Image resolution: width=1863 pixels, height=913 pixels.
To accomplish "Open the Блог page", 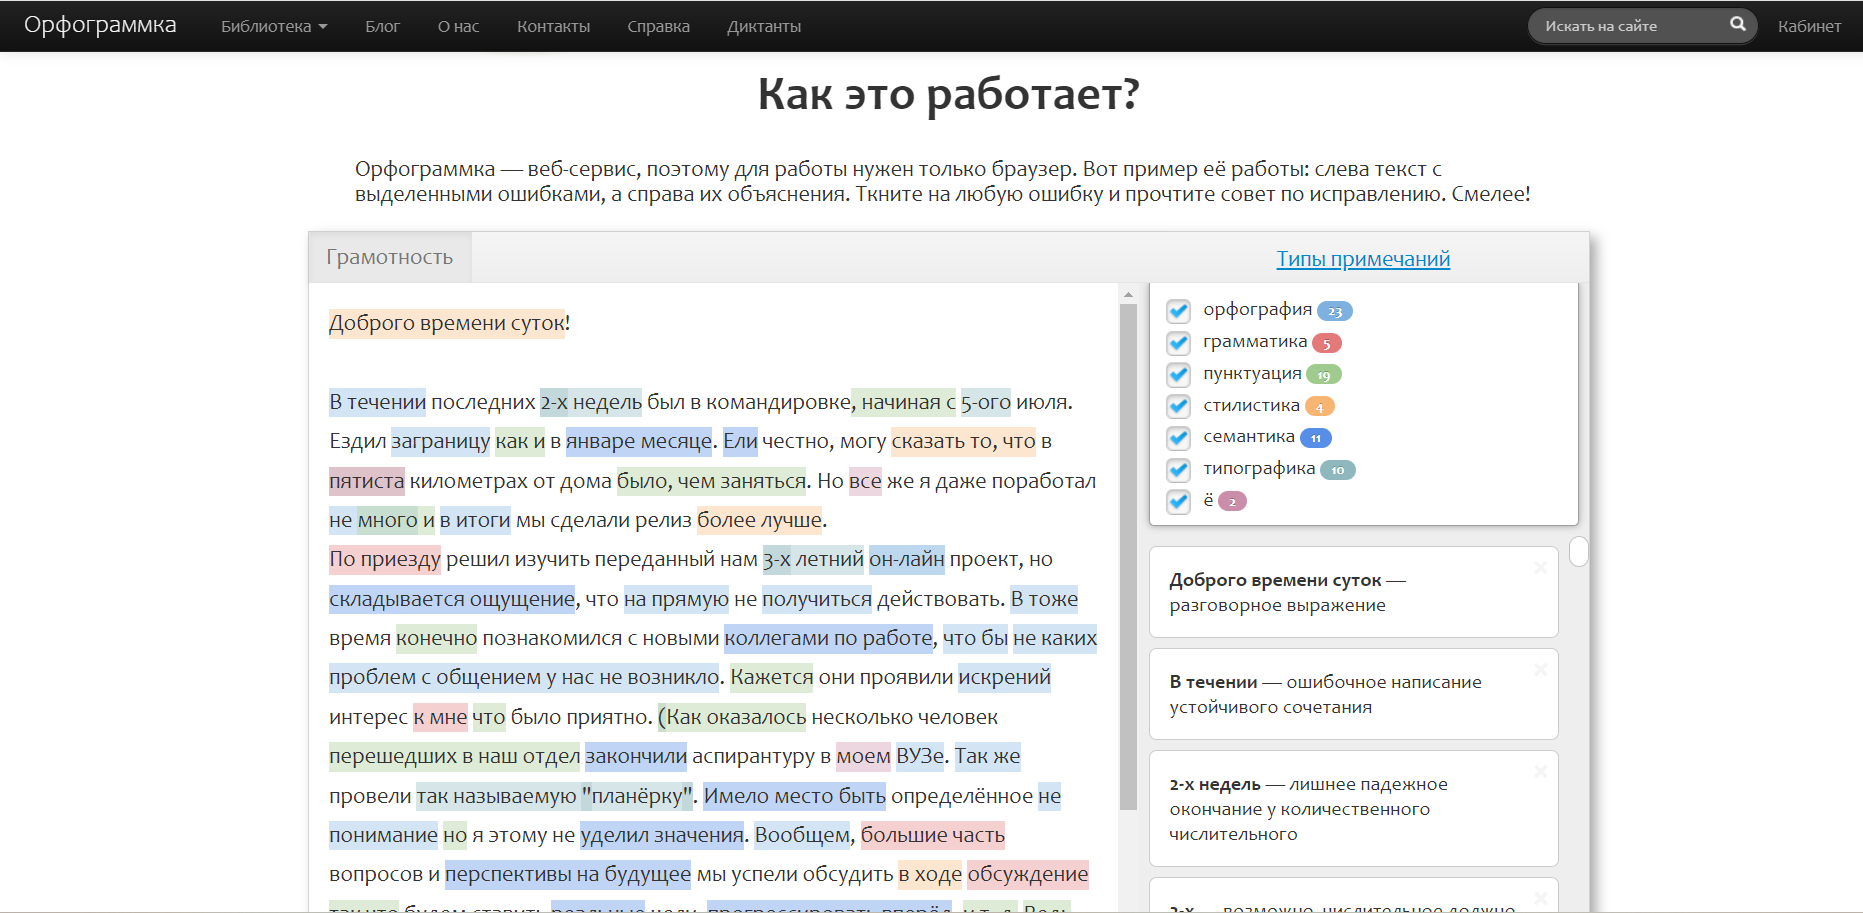I will coord(382,26).
